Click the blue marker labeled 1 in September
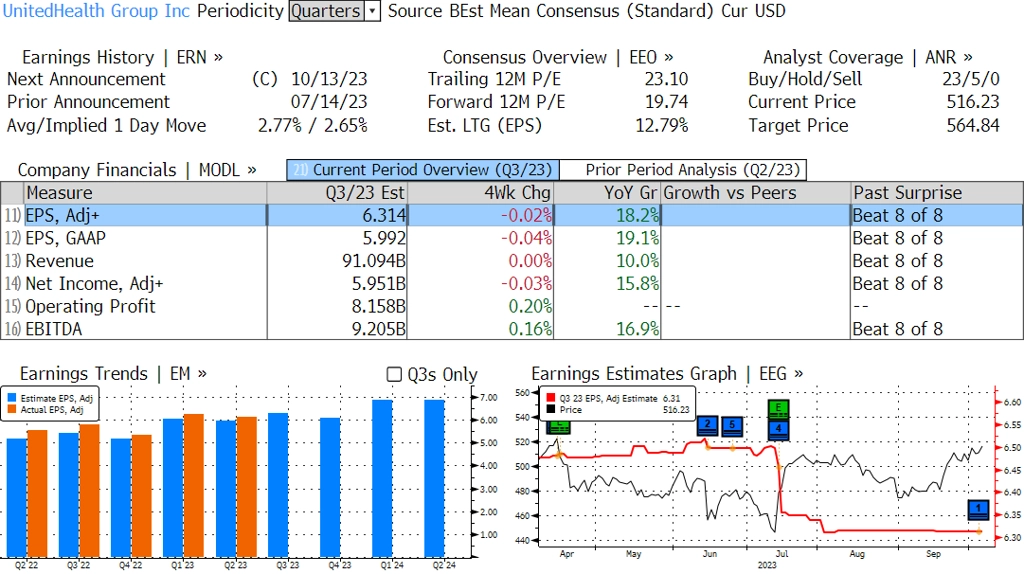 click(x=978, y=509)
